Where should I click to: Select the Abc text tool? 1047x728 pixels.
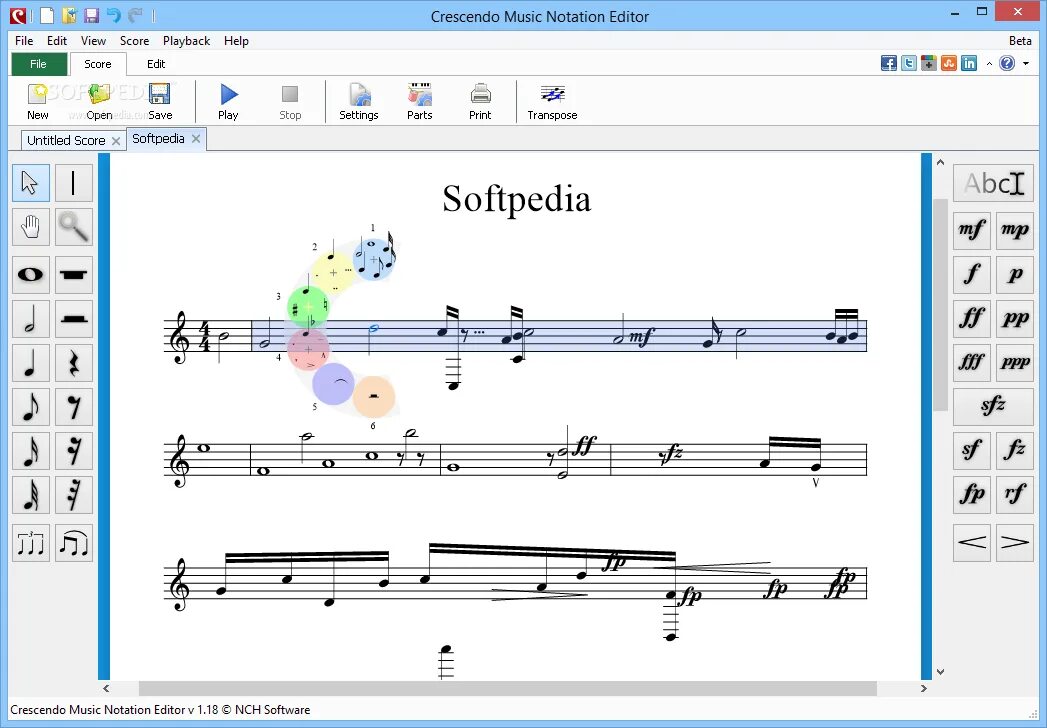tap(993, 183)
